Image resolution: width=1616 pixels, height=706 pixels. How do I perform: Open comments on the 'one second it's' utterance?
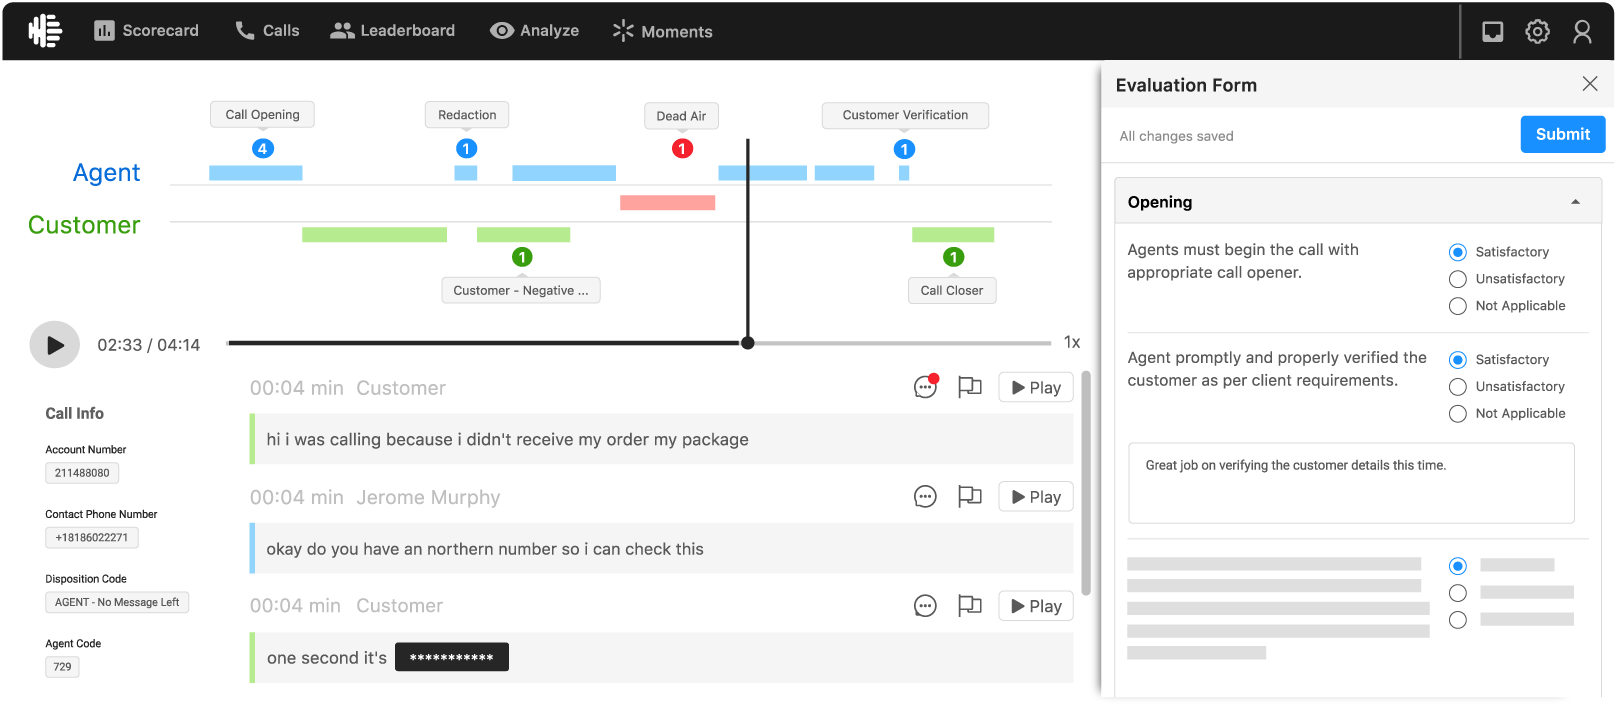[926, 606]
